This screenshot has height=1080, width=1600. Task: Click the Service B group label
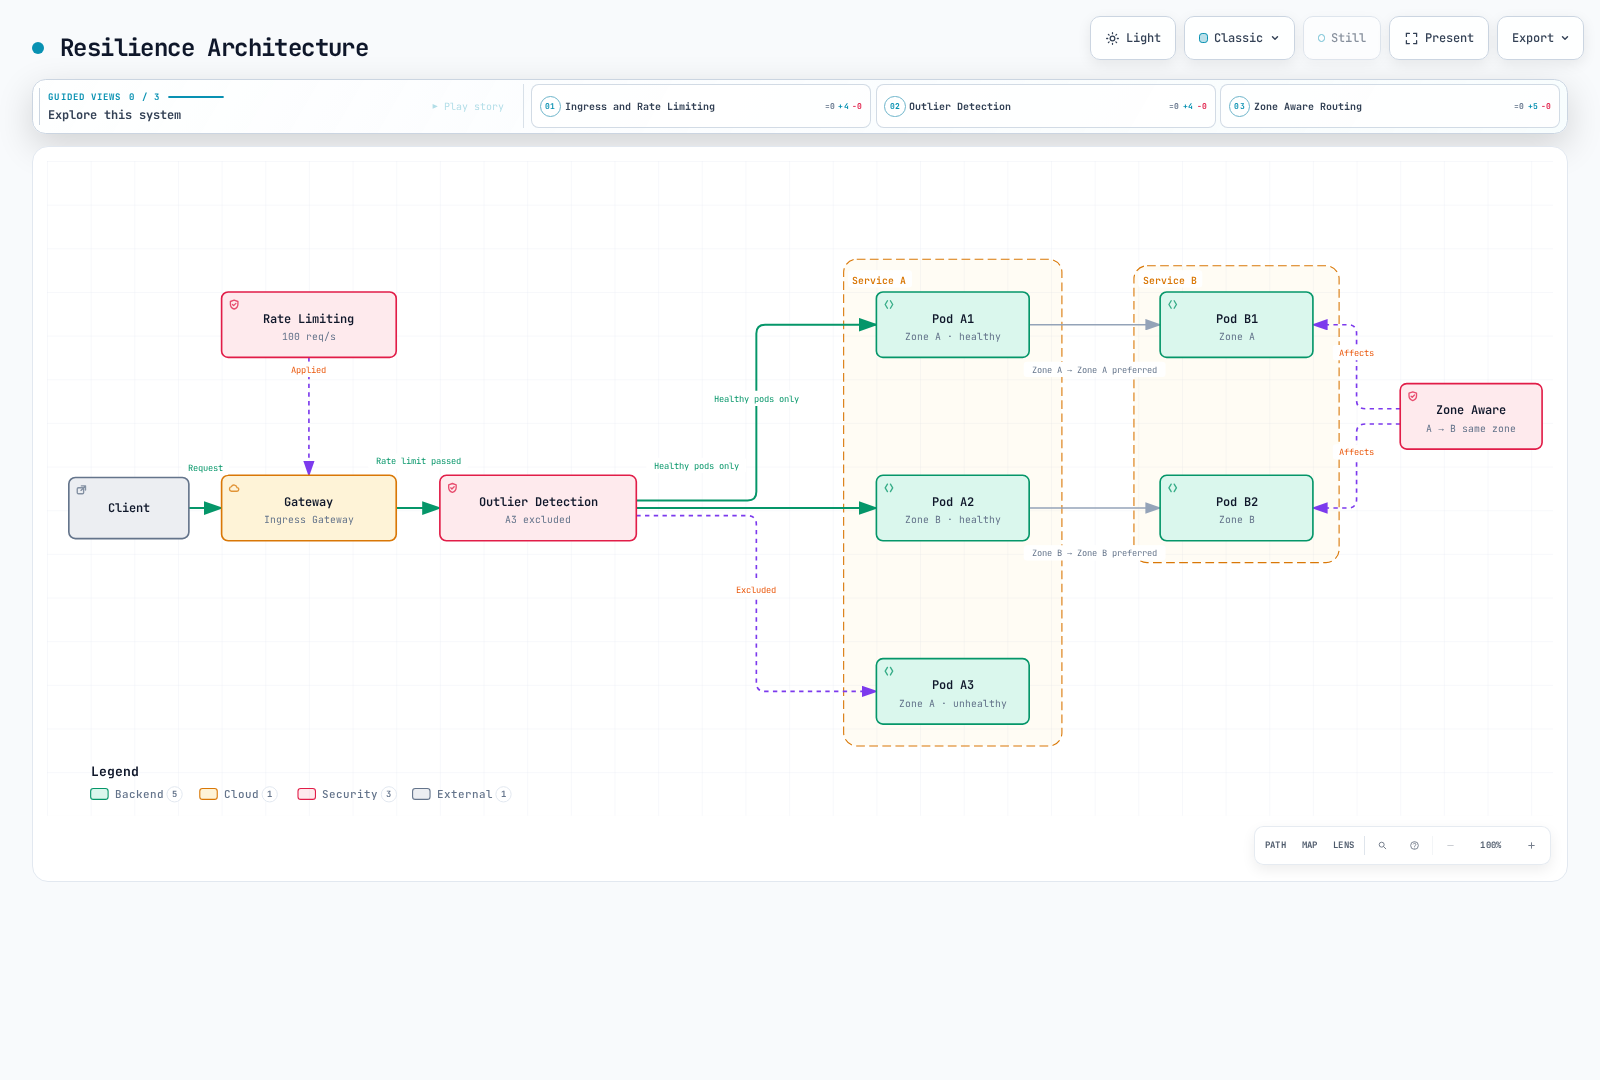point(1169,281)
